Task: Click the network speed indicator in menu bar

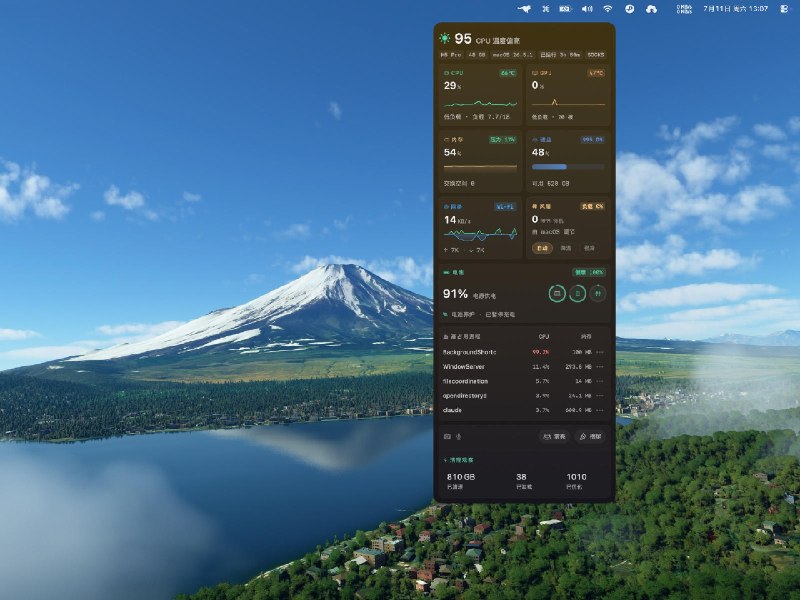Action: (x=684, y=9)
